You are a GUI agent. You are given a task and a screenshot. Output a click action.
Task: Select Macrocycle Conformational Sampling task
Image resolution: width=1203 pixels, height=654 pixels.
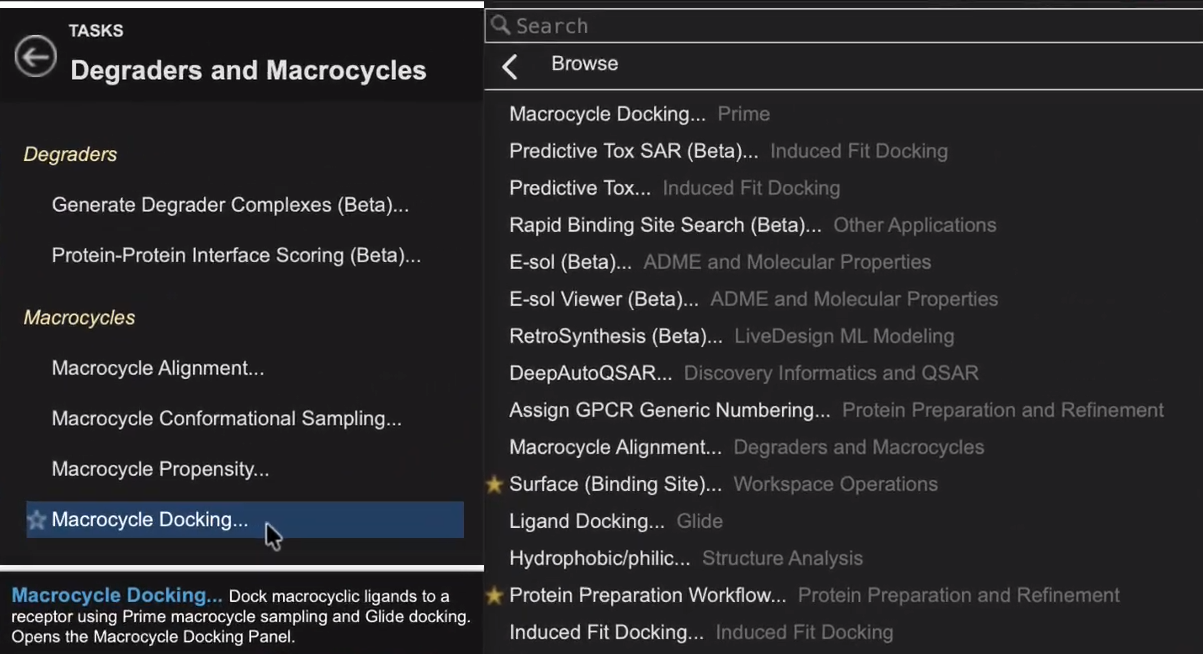tap(227, 419)
